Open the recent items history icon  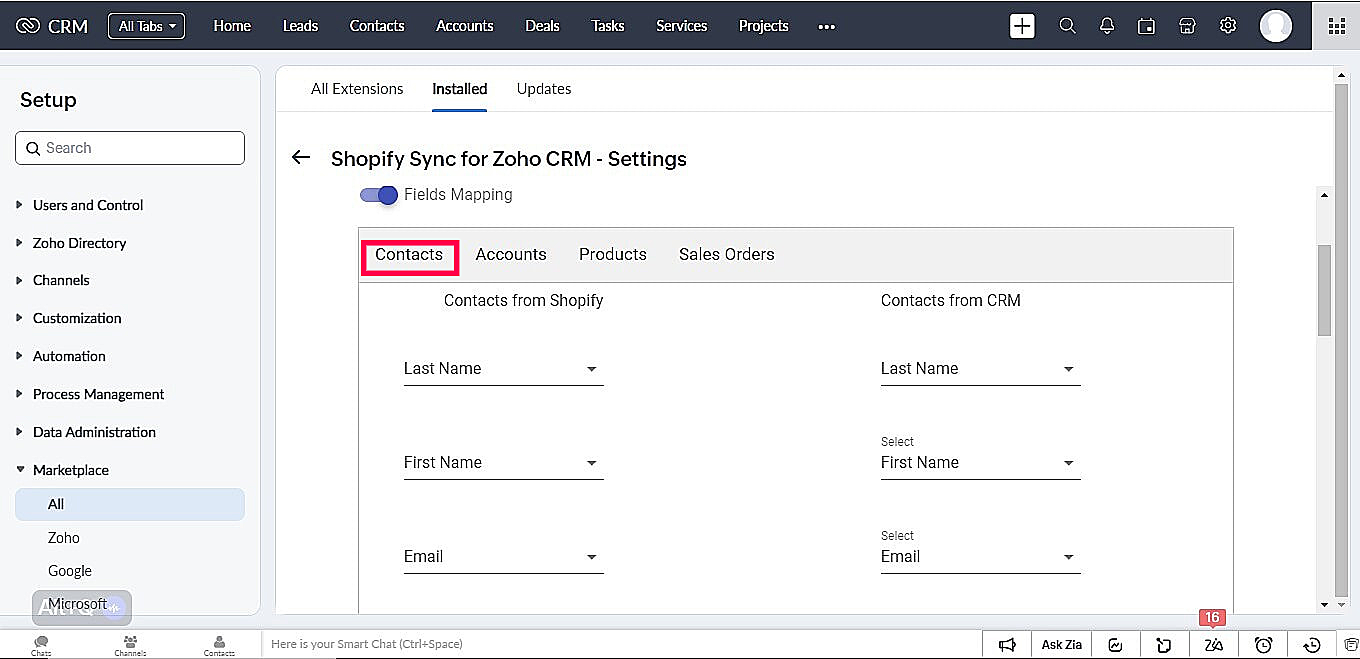(1313, 645)
